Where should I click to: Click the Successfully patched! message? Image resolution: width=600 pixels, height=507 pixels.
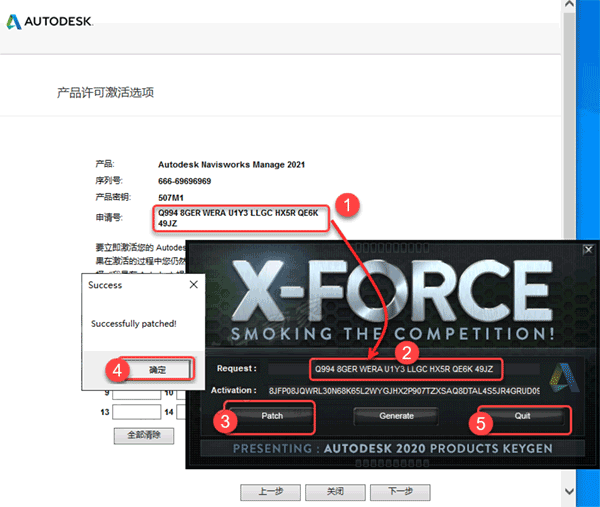click(134, 324)
